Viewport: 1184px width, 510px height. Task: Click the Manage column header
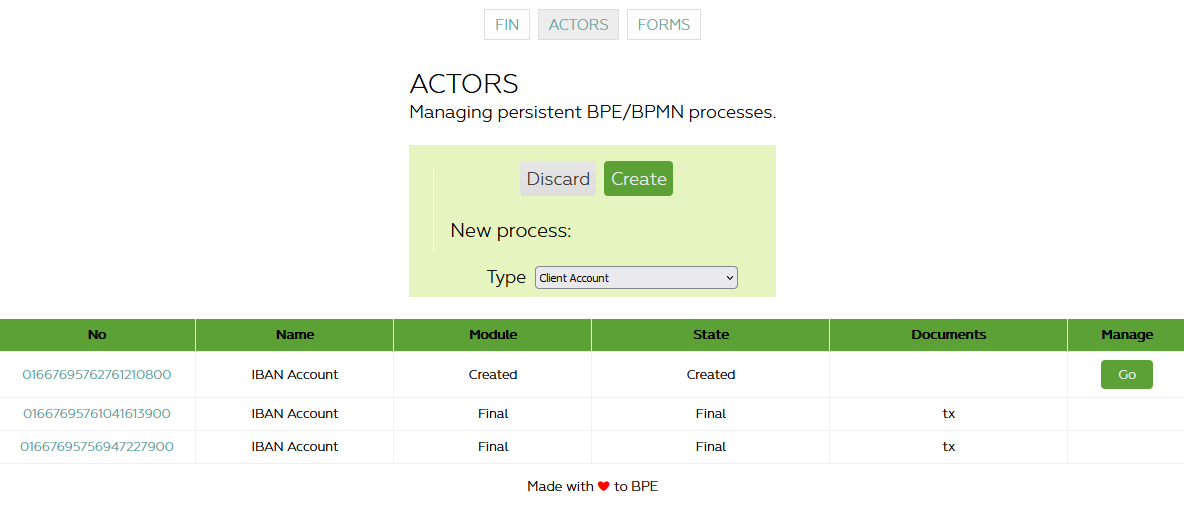point(1127,335)
